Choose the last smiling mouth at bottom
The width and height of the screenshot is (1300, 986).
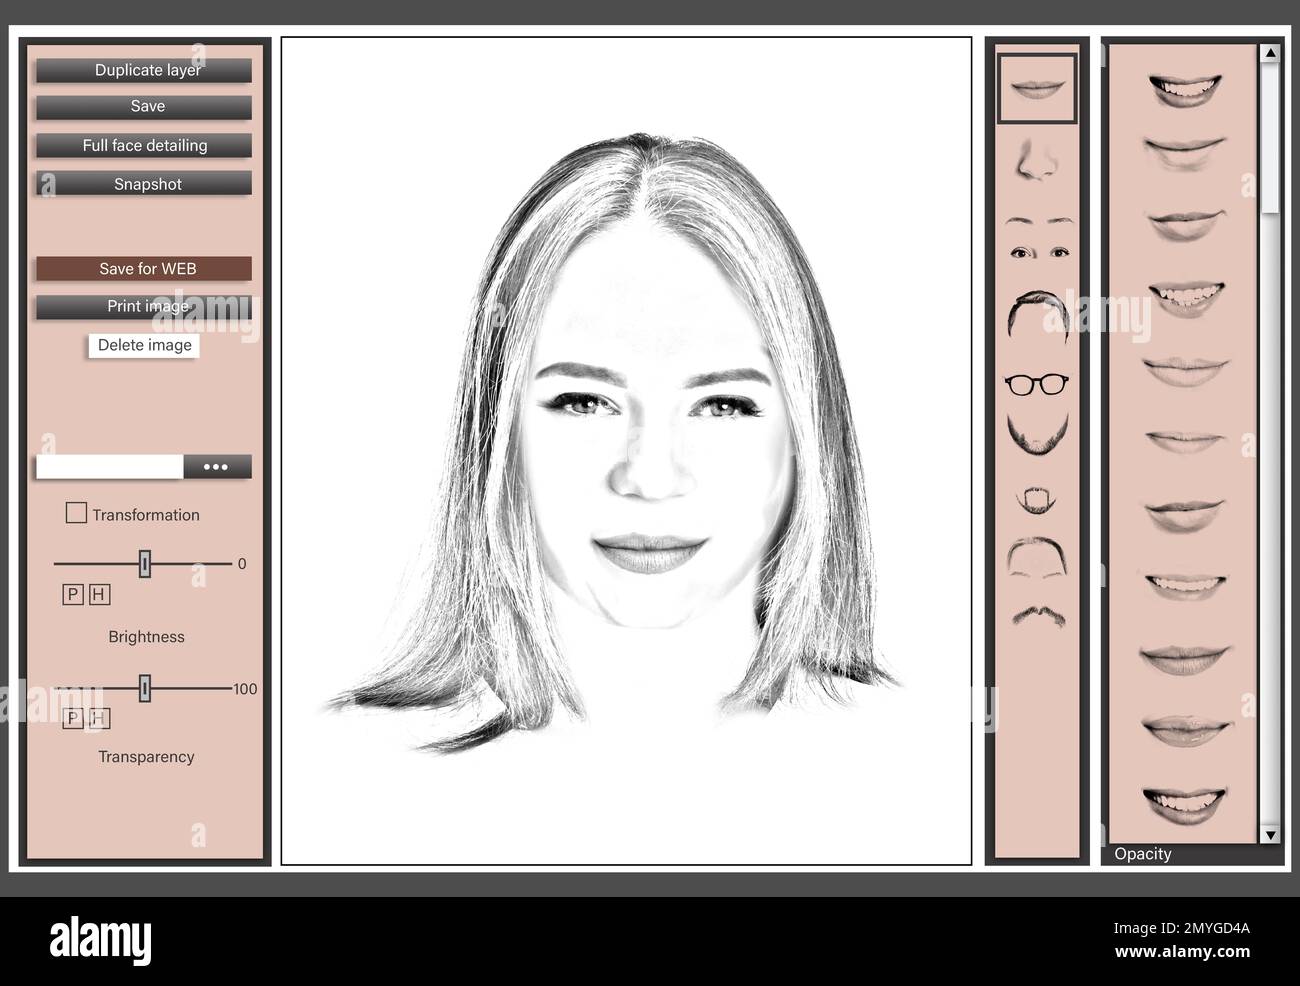point(1185,804)
